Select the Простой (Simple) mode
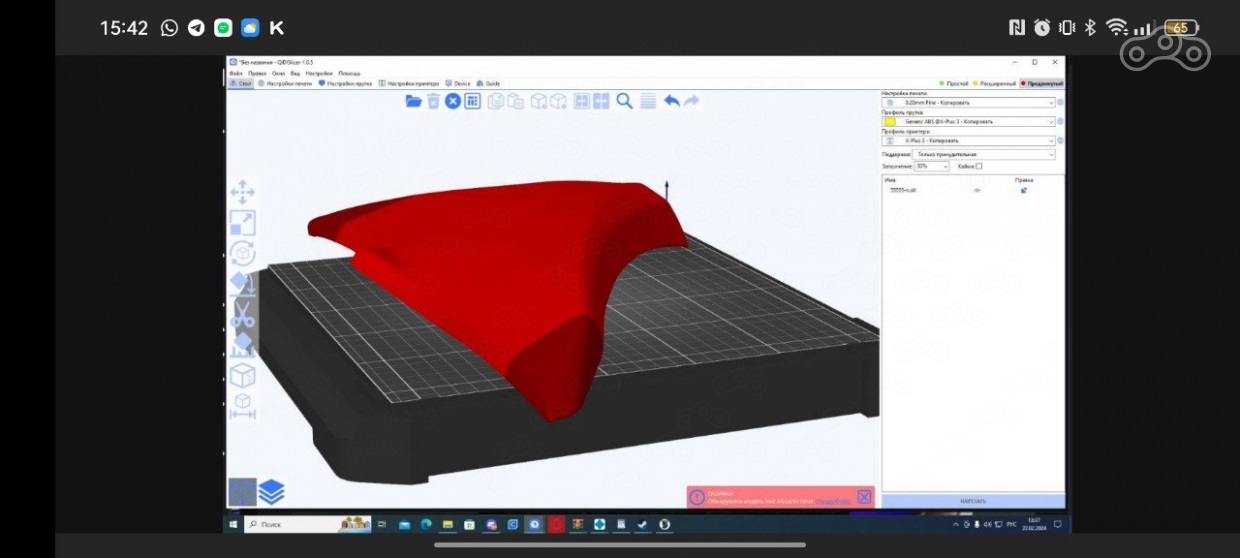 [955, 84]
